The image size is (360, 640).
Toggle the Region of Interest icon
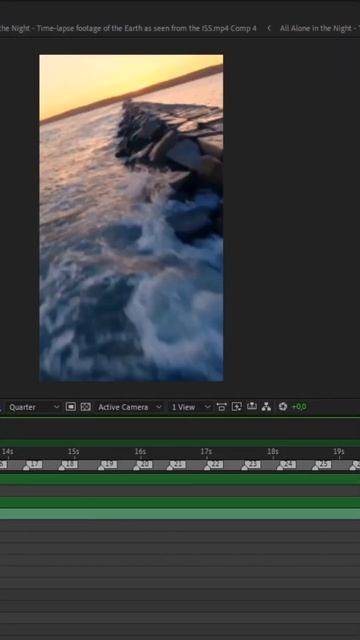tap(71, 407)
